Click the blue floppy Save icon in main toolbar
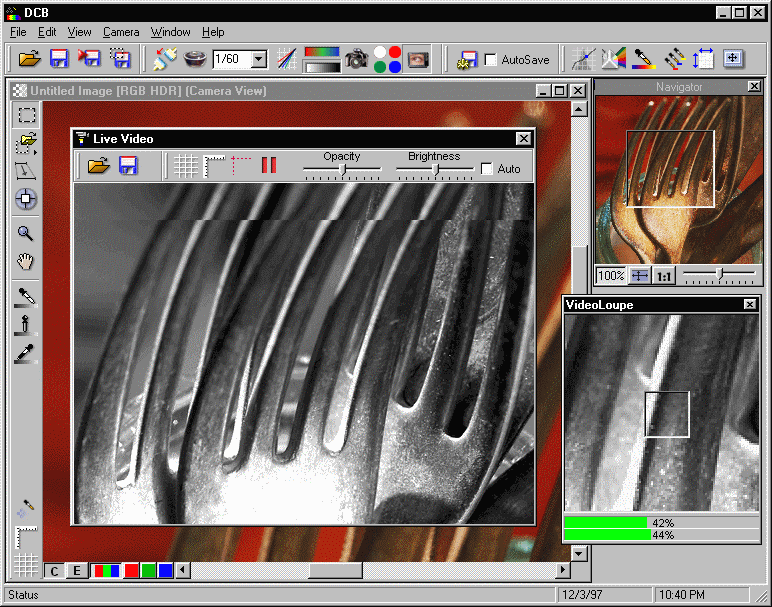This screenshot has height=607, width=772. (x=59, y=59)
